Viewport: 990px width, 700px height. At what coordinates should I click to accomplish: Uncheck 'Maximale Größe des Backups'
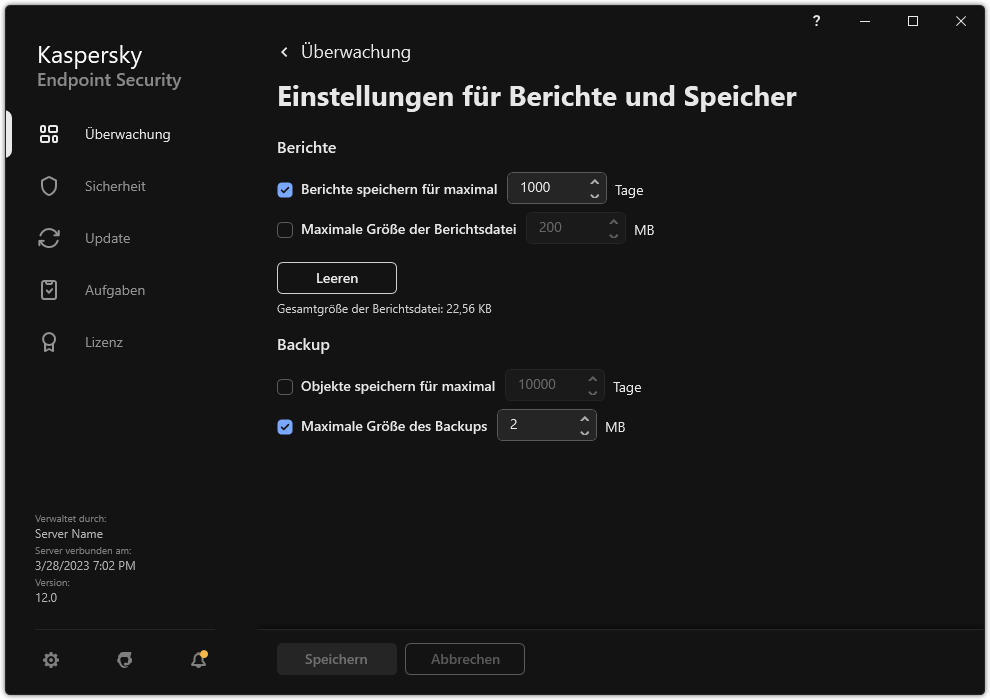point(285,426)
